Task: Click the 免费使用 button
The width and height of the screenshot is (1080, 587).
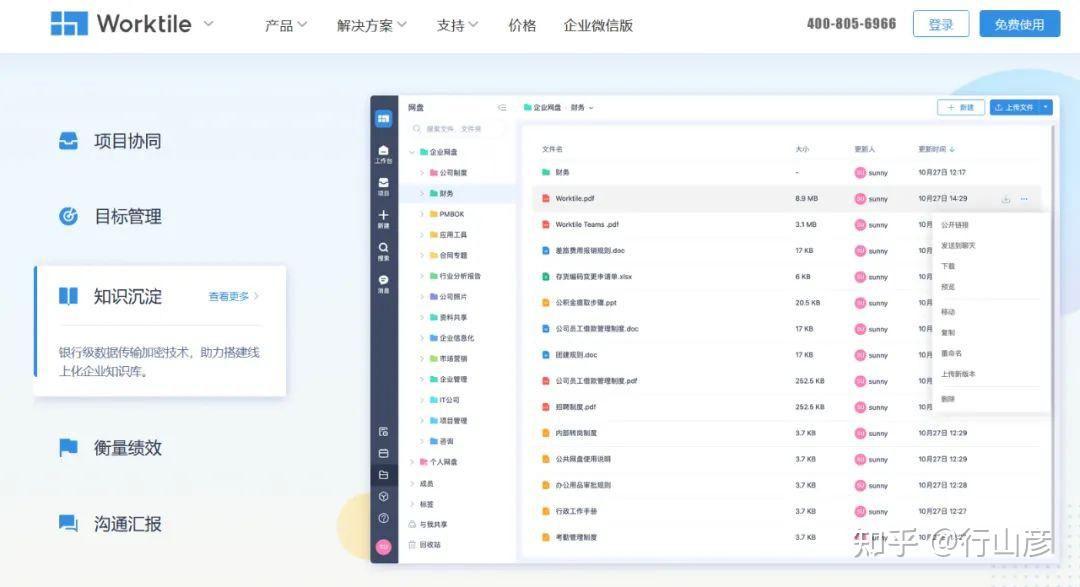Action: [x=1019, y=23]
